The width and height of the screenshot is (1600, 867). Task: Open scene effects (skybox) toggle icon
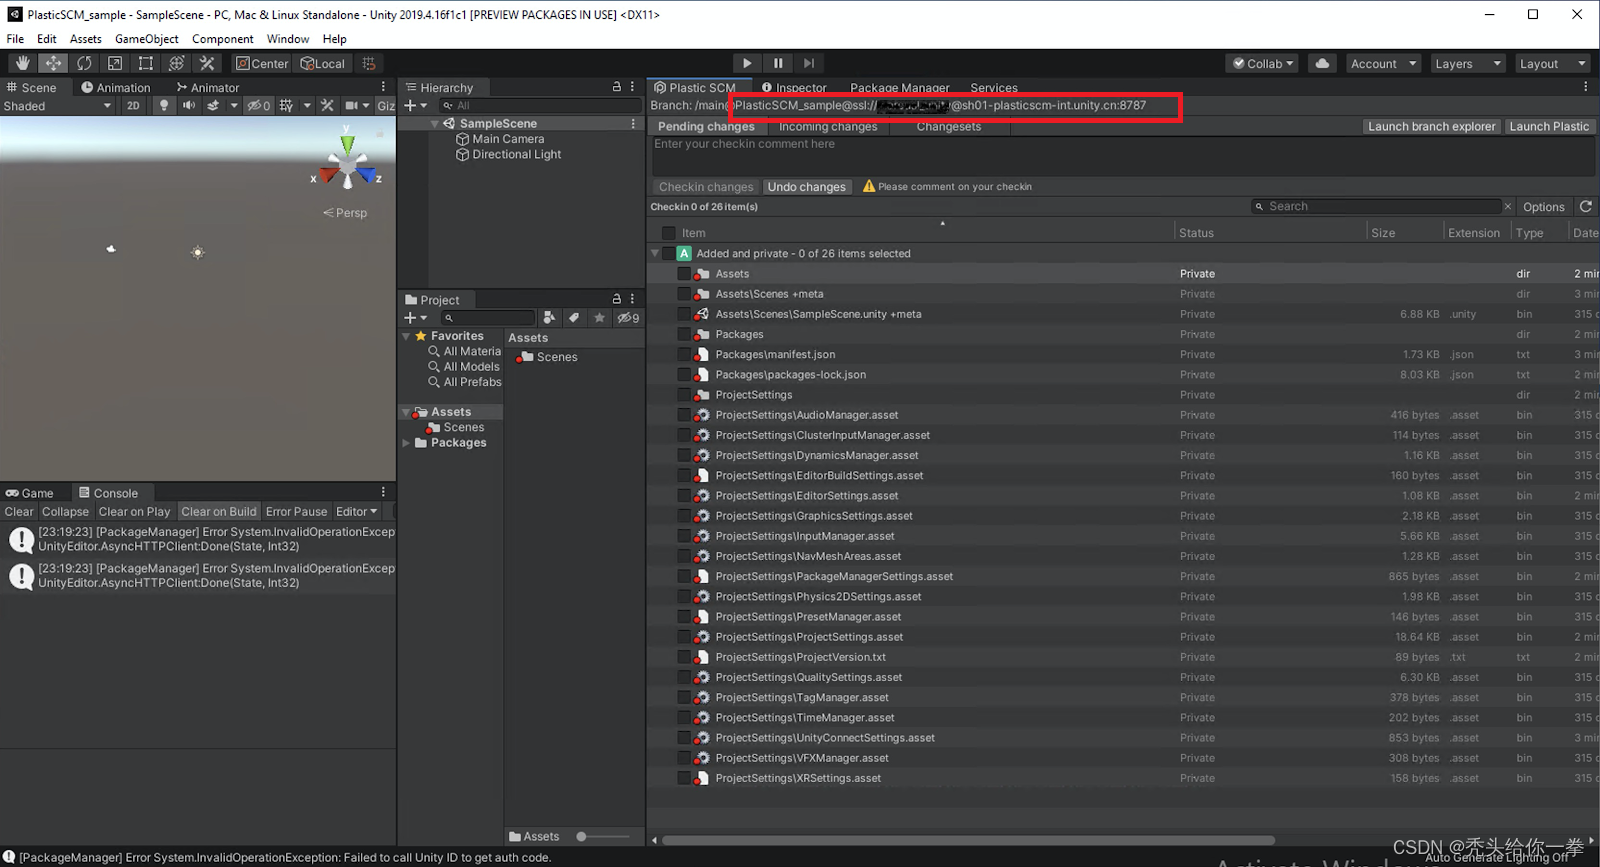[x=213, y=105]
